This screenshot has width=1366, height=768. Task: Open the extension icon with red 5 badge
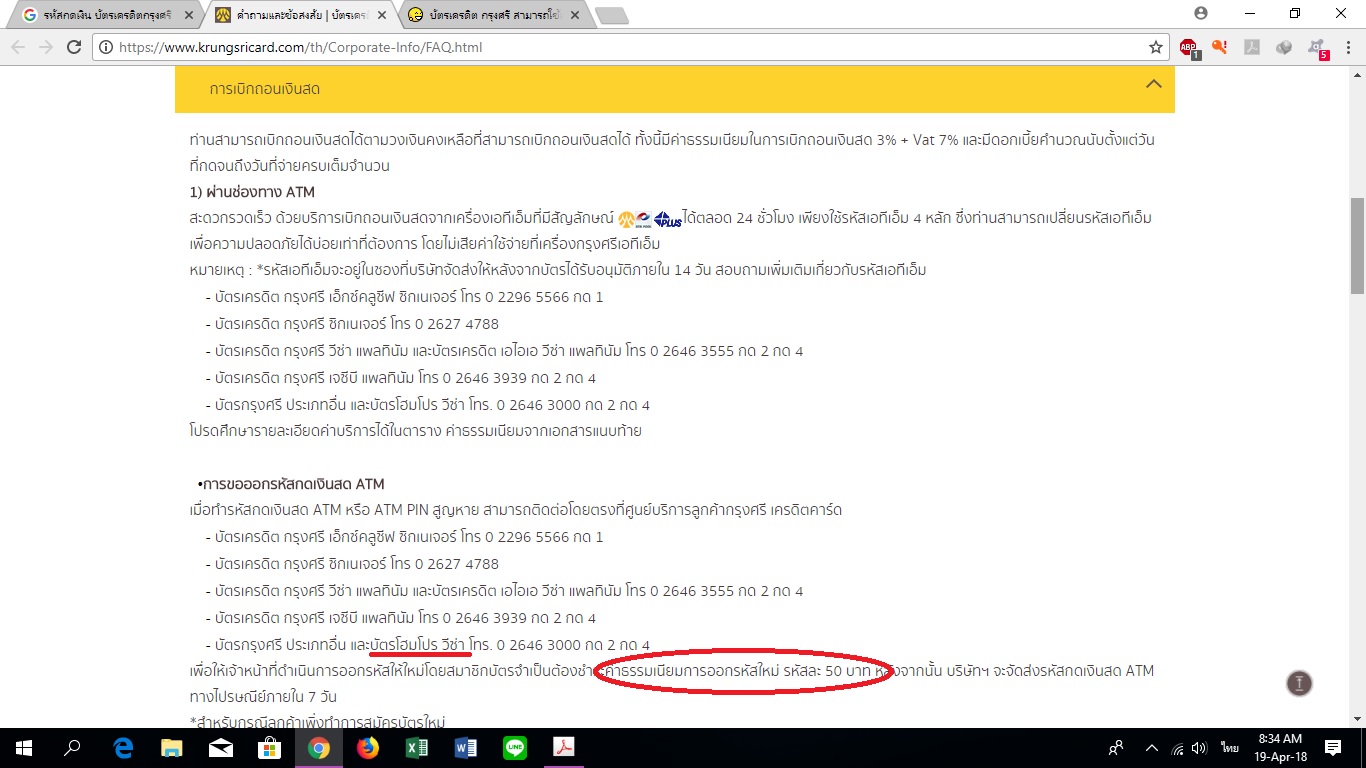(1318, 47)
